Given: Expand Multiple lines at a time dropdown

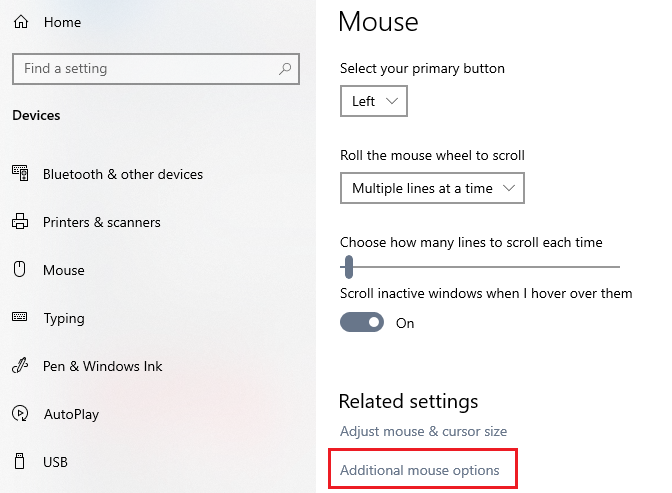Looking at the screenshot, I should [432, 188].
